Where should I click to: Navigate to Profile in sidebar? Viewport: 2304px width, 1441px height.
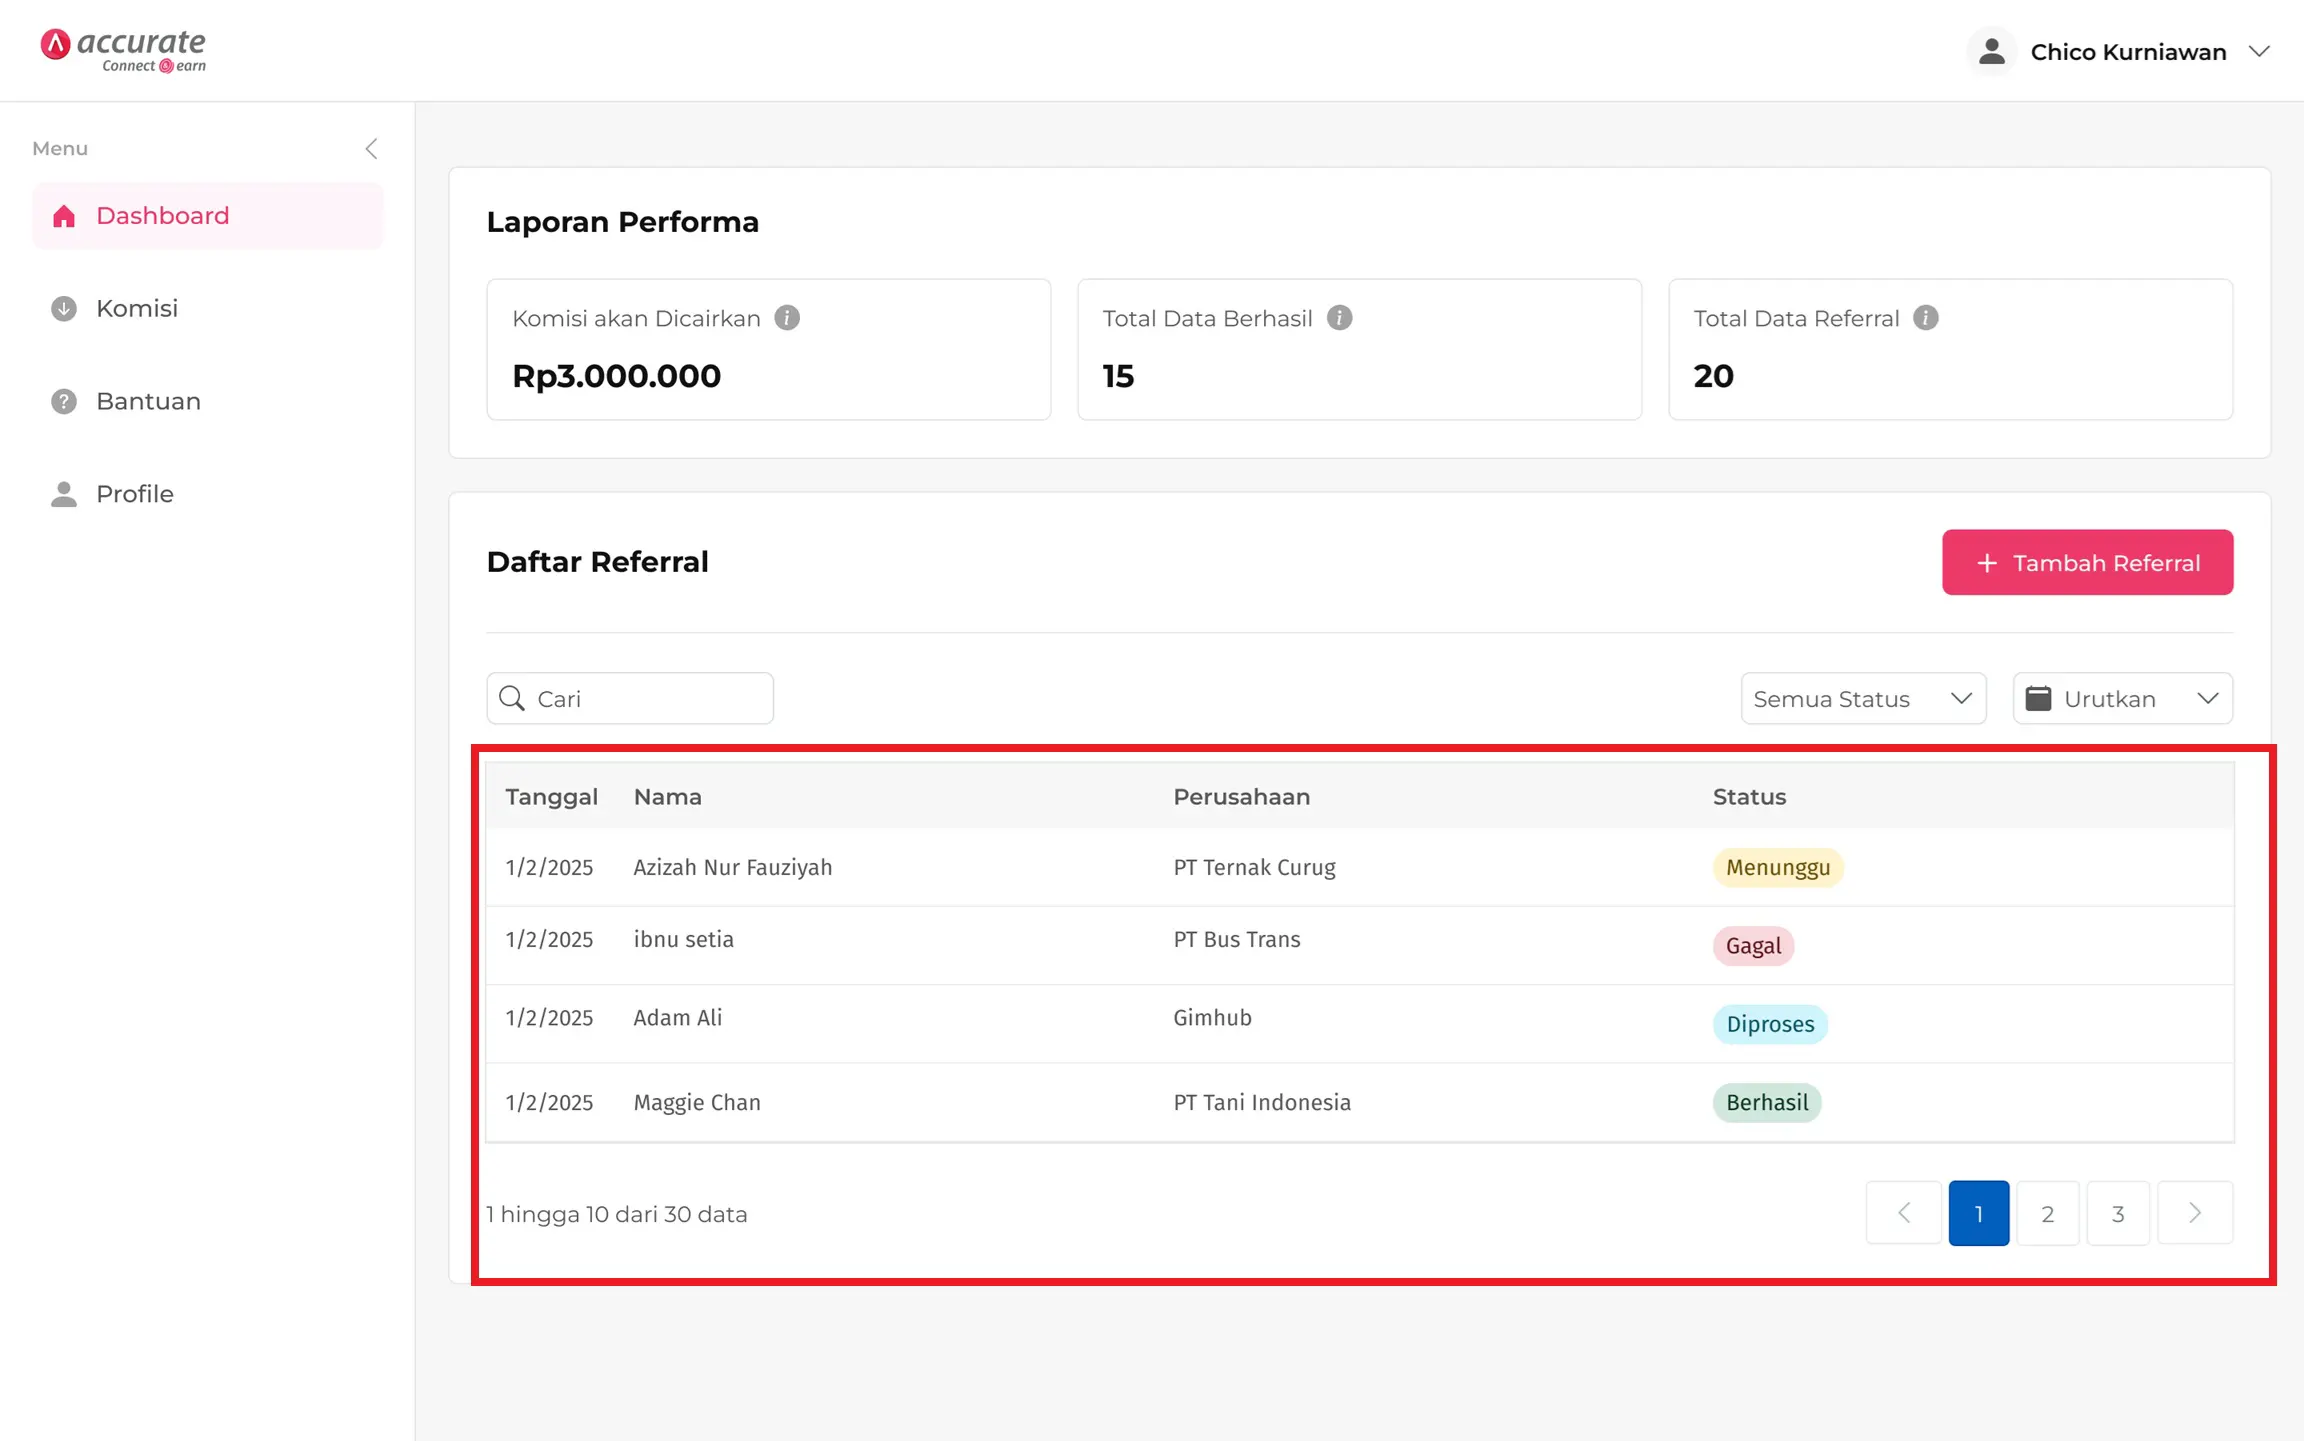[134, 494]
